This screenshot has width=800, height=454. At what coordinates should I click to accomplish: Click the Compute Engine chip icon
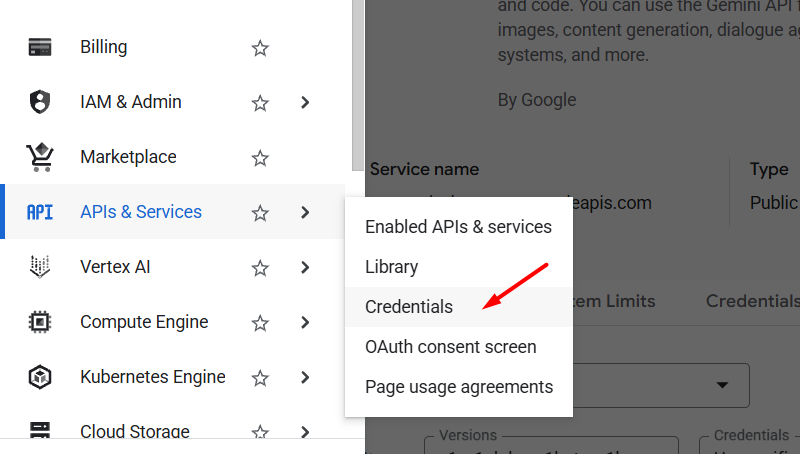40,322
